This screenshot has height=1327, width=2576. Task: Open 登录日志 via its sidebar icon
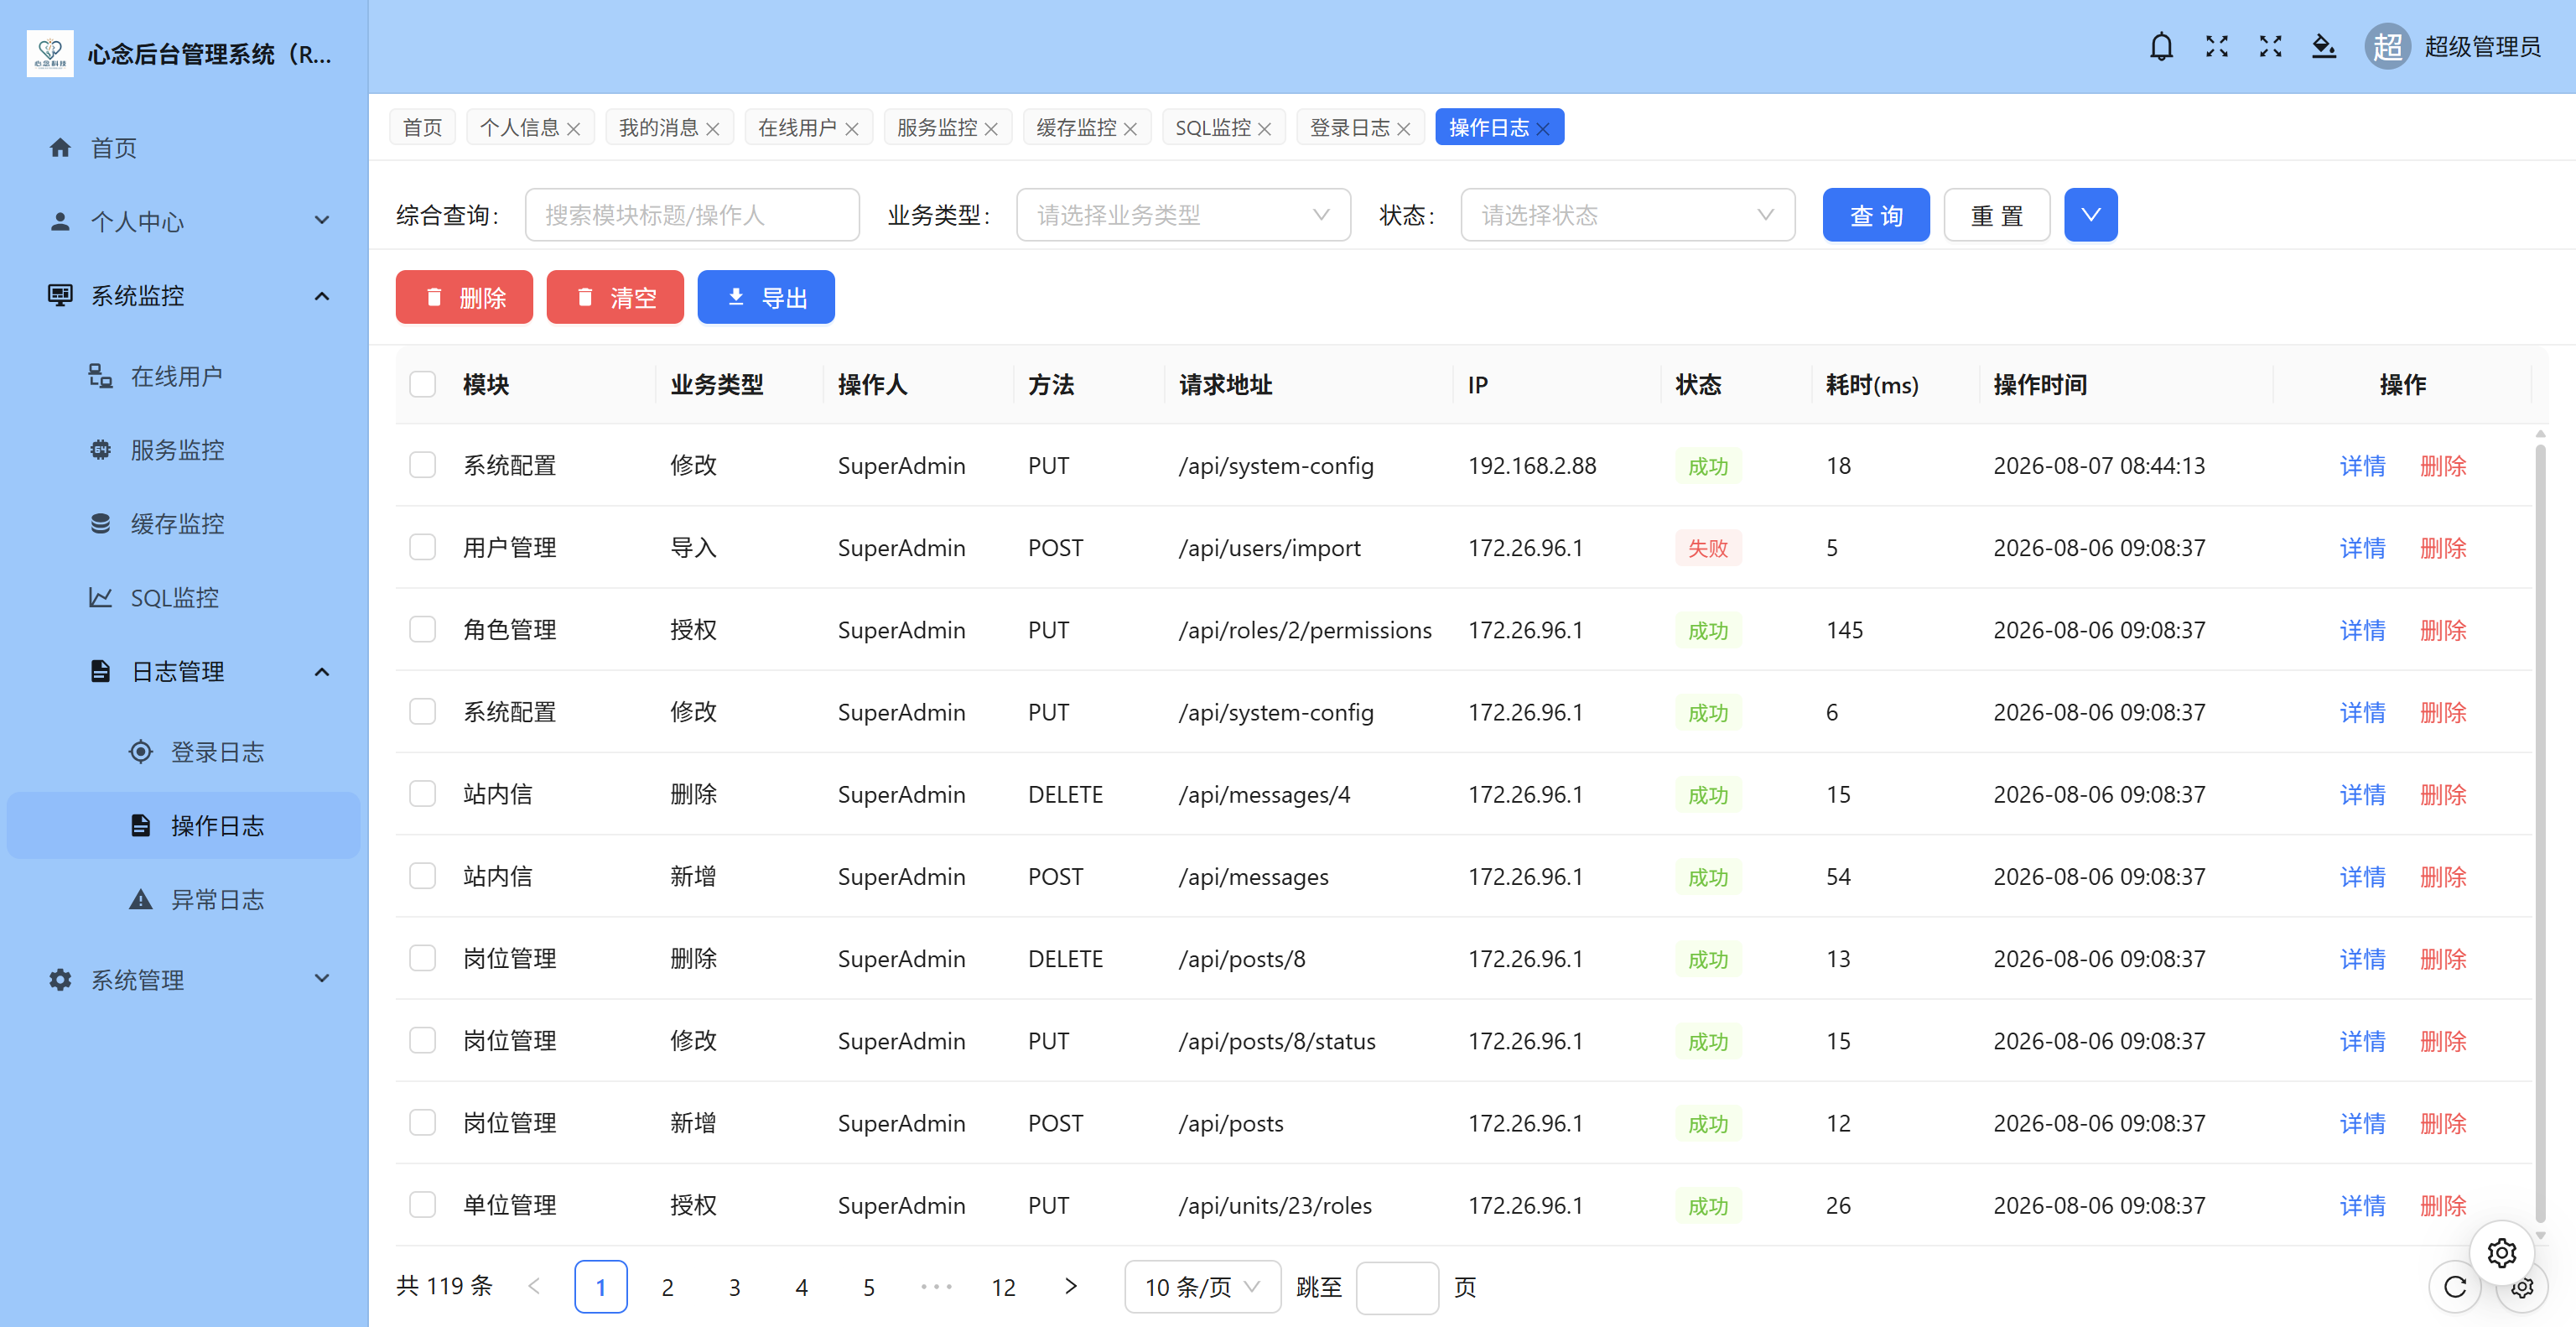(141, 752)
